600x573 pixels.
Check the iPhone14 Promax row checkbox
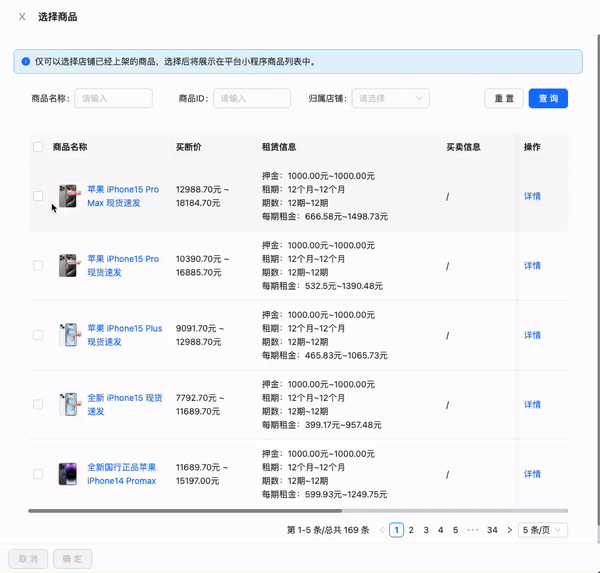tap(38, 474)
